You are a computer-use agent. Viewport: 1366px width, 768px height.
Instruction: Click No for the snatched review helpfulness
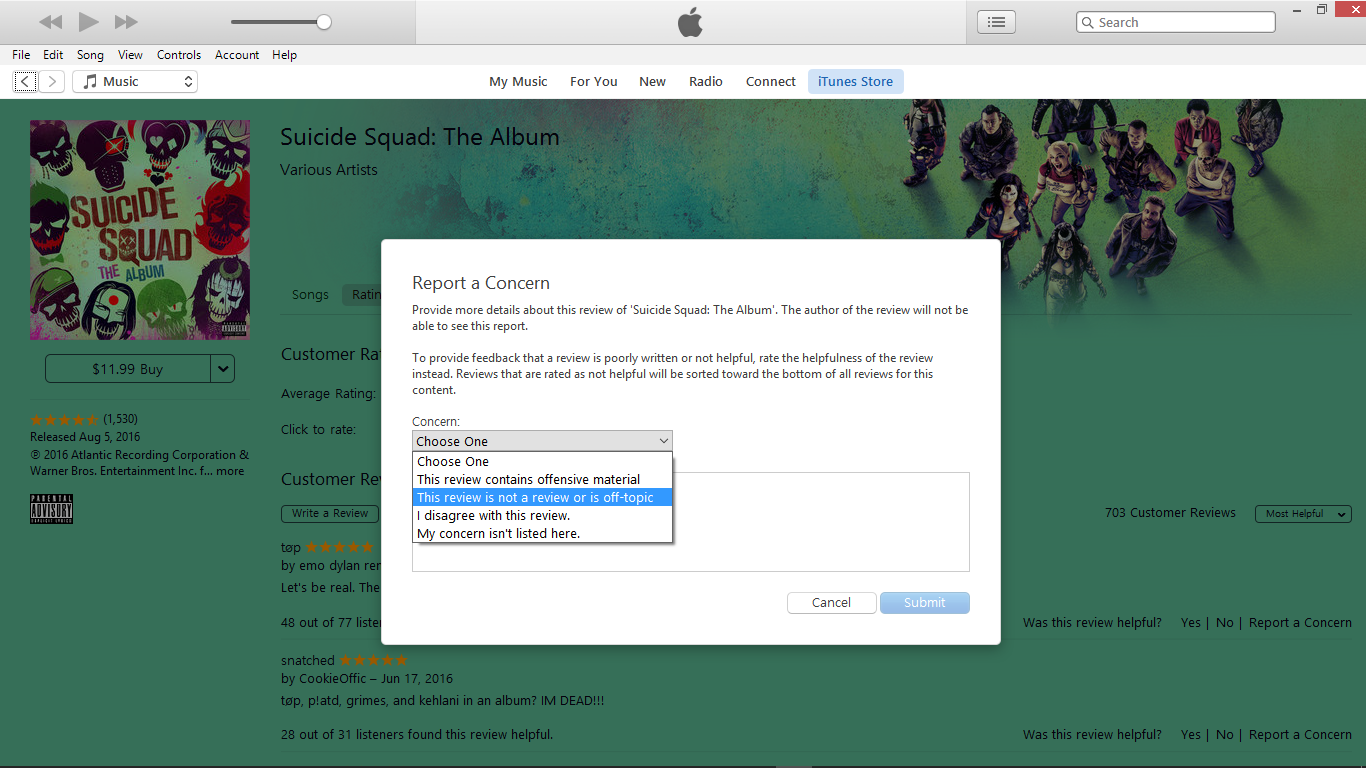[x=1225, y=734]
